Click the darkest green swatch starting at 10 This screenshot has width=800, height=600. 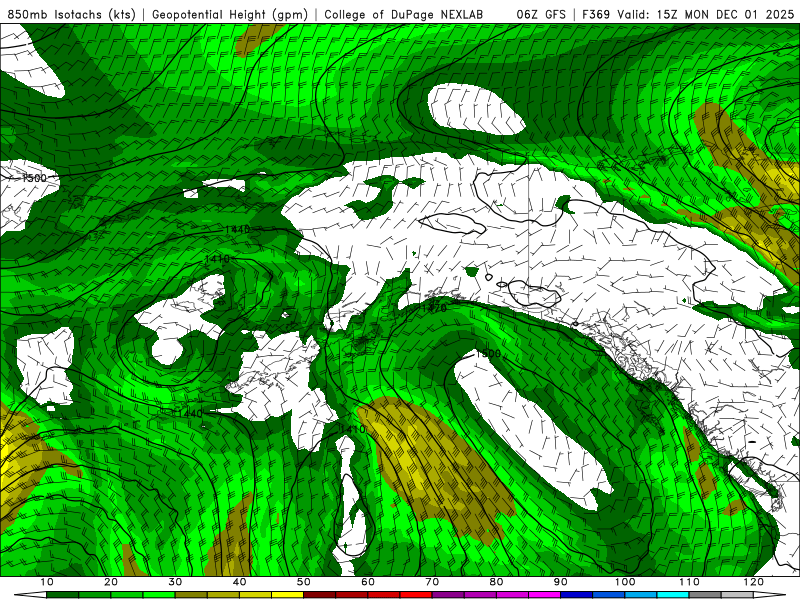click(x=62, y=595)
